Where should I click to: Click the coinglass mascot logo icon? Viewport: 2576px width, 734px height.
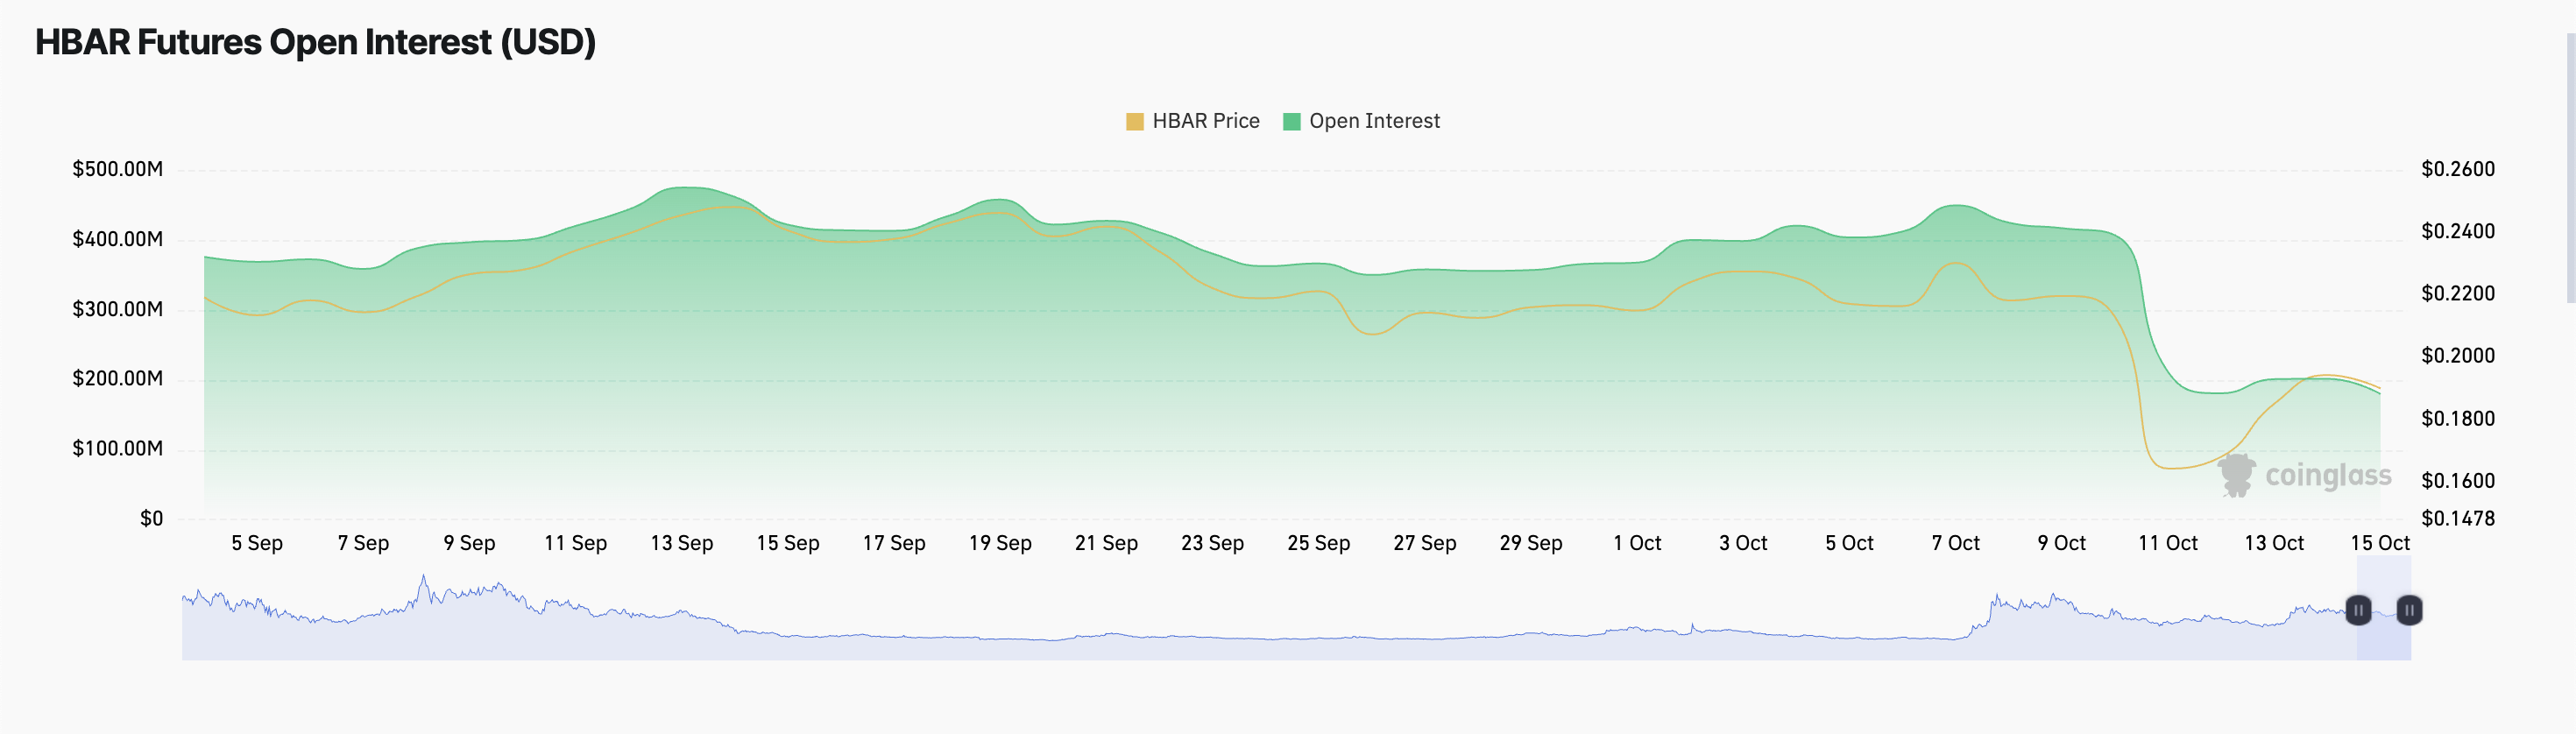point(2237,475)
